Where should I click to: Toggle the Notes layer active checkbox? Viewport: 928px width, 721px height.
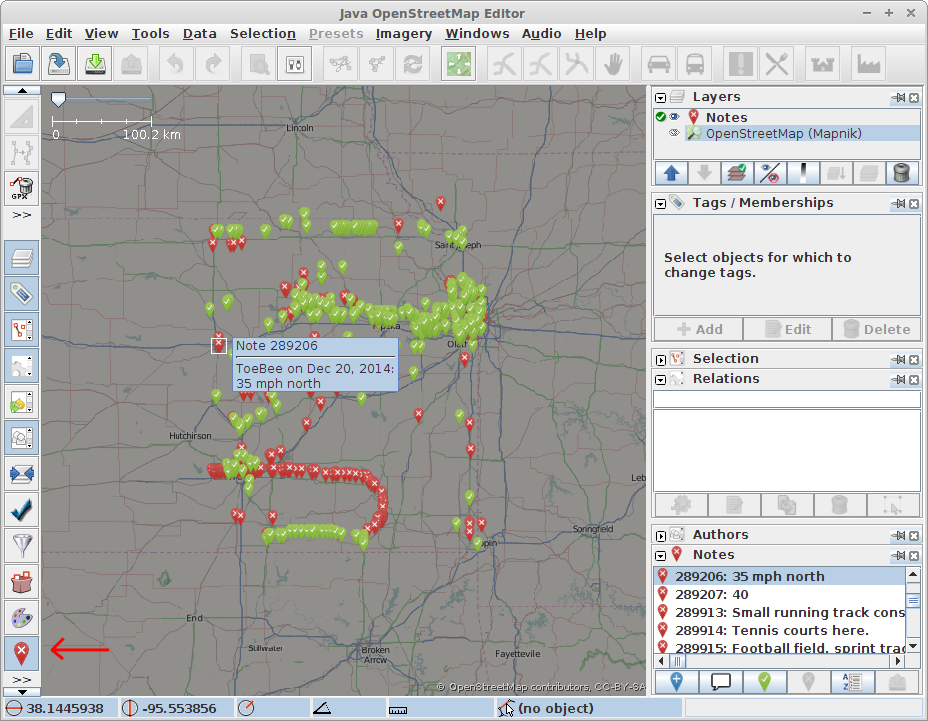660,116
